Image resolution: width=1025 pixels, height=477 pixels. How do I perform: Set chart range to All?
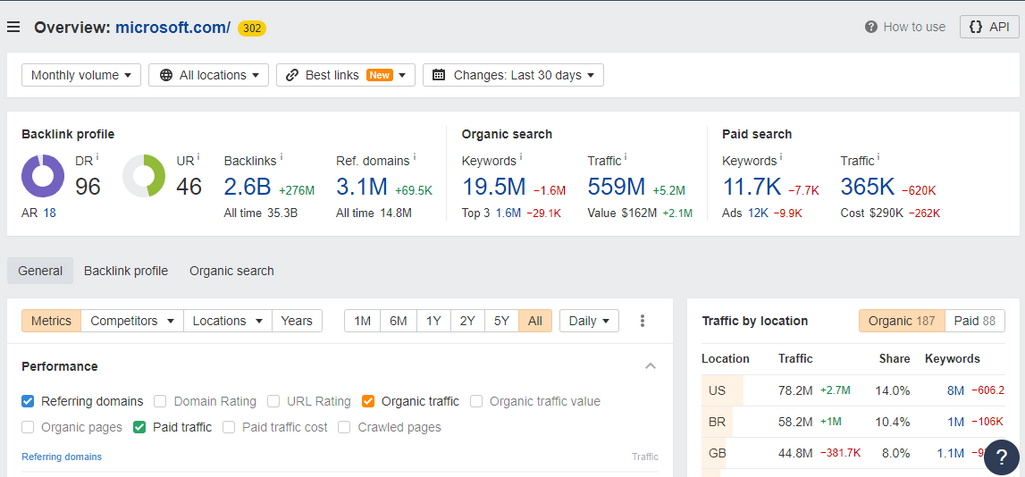click(535, 321)
